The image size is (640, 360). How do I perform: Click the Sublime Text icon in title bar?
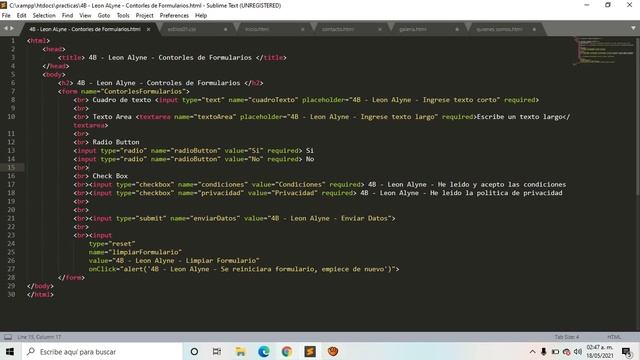pos(4,5)
